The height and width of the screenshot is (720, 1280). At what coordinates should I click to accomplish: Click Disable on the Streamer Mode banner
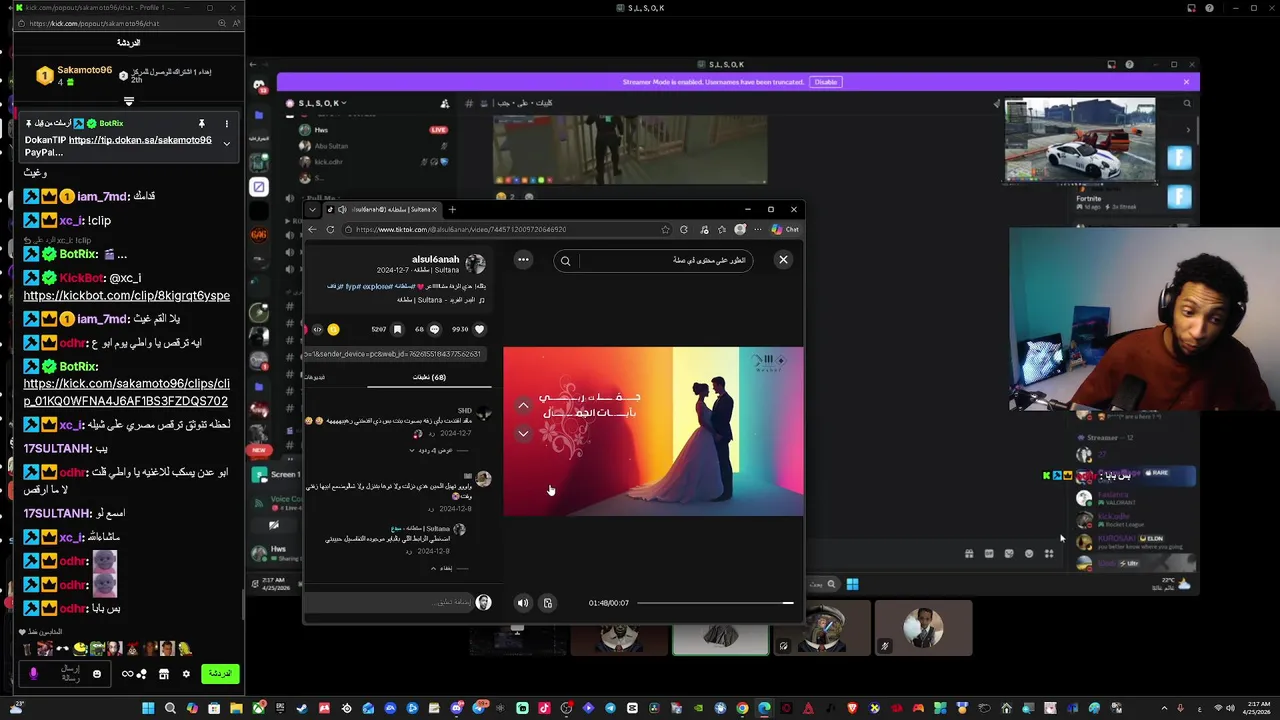(825, 82)
